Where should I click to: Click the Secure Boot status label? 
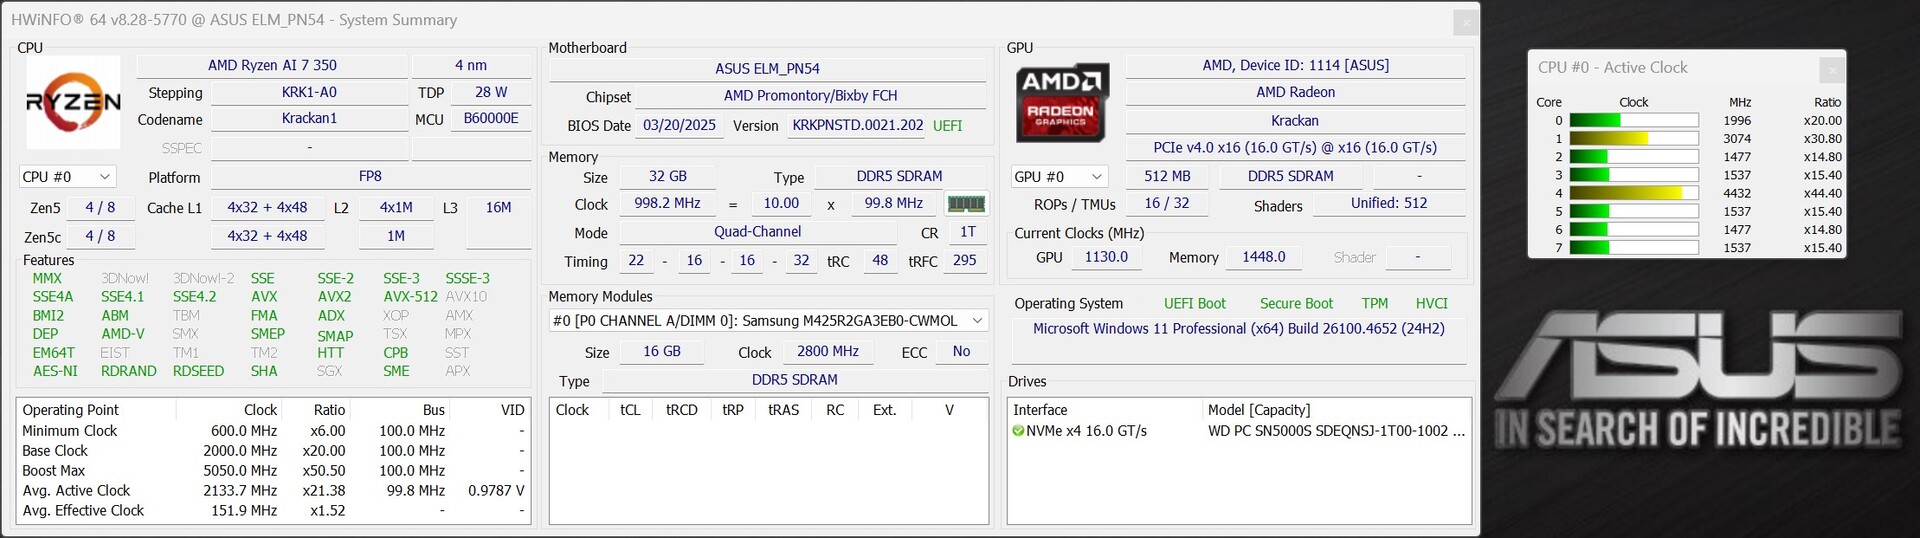(x=1296, y=304)
